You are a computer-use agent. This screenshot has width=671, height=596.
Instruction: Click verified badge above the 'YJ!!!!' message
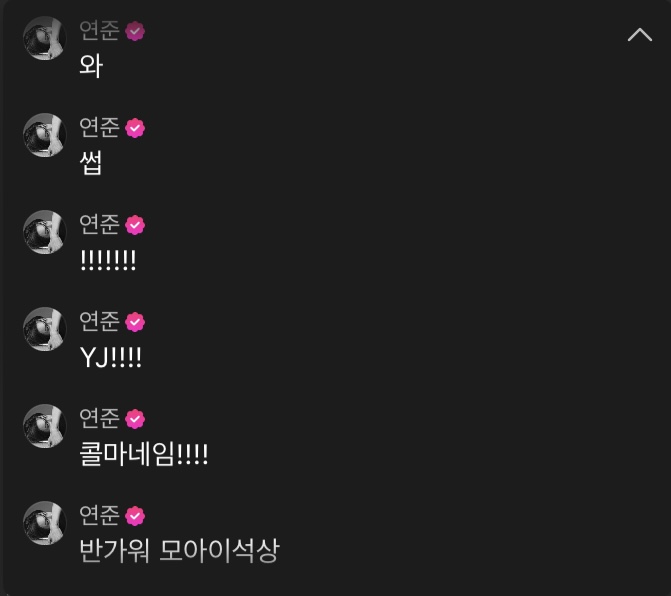pos(135,322)
